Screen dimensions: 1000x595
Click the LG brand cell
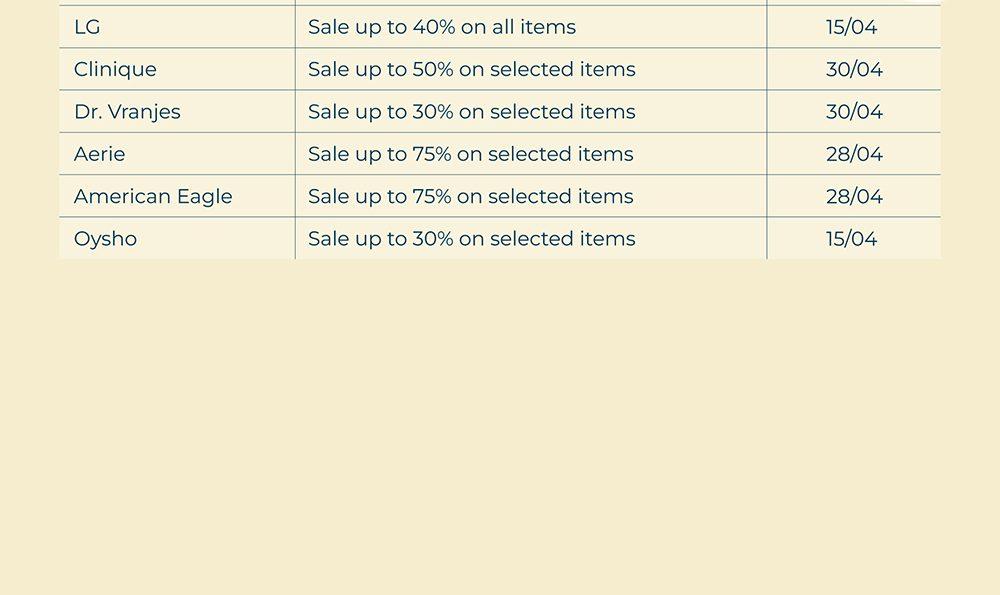click(88, 27)
